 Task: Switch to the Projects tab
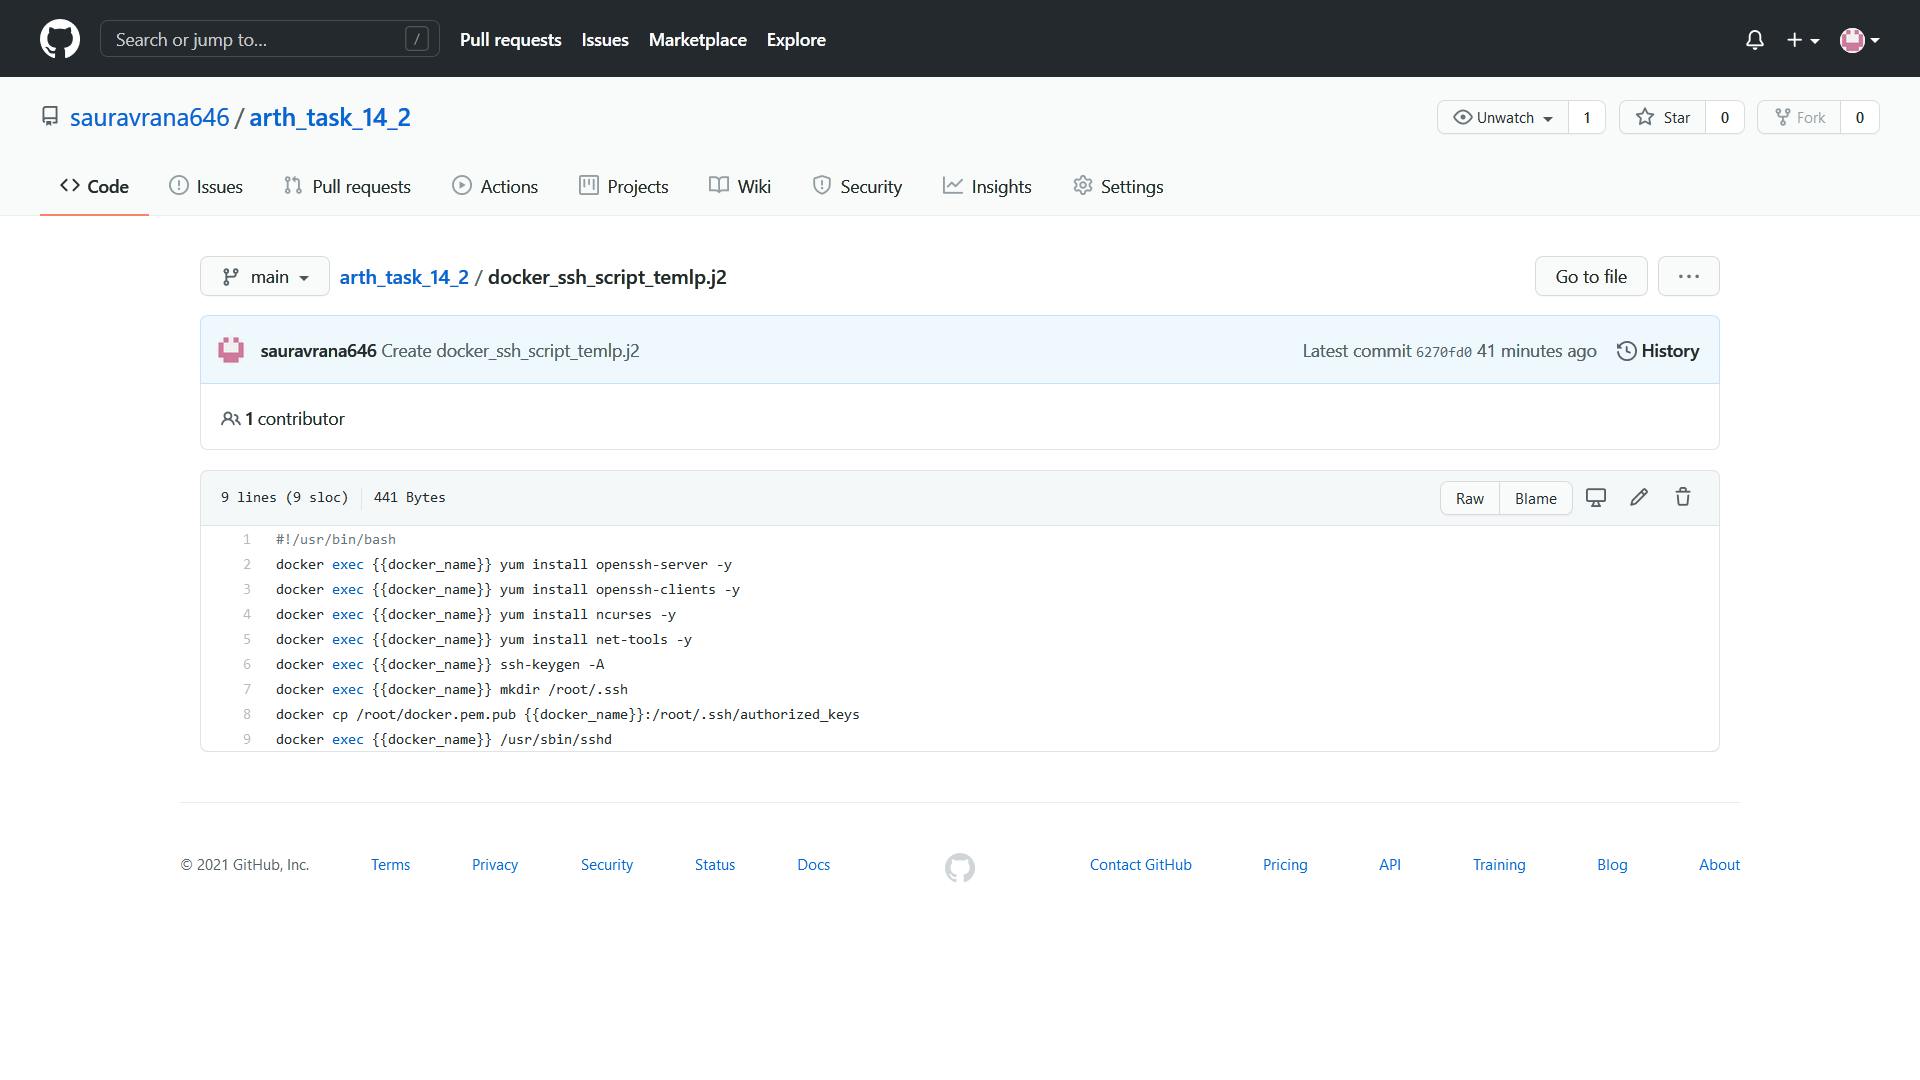(623, 186)
